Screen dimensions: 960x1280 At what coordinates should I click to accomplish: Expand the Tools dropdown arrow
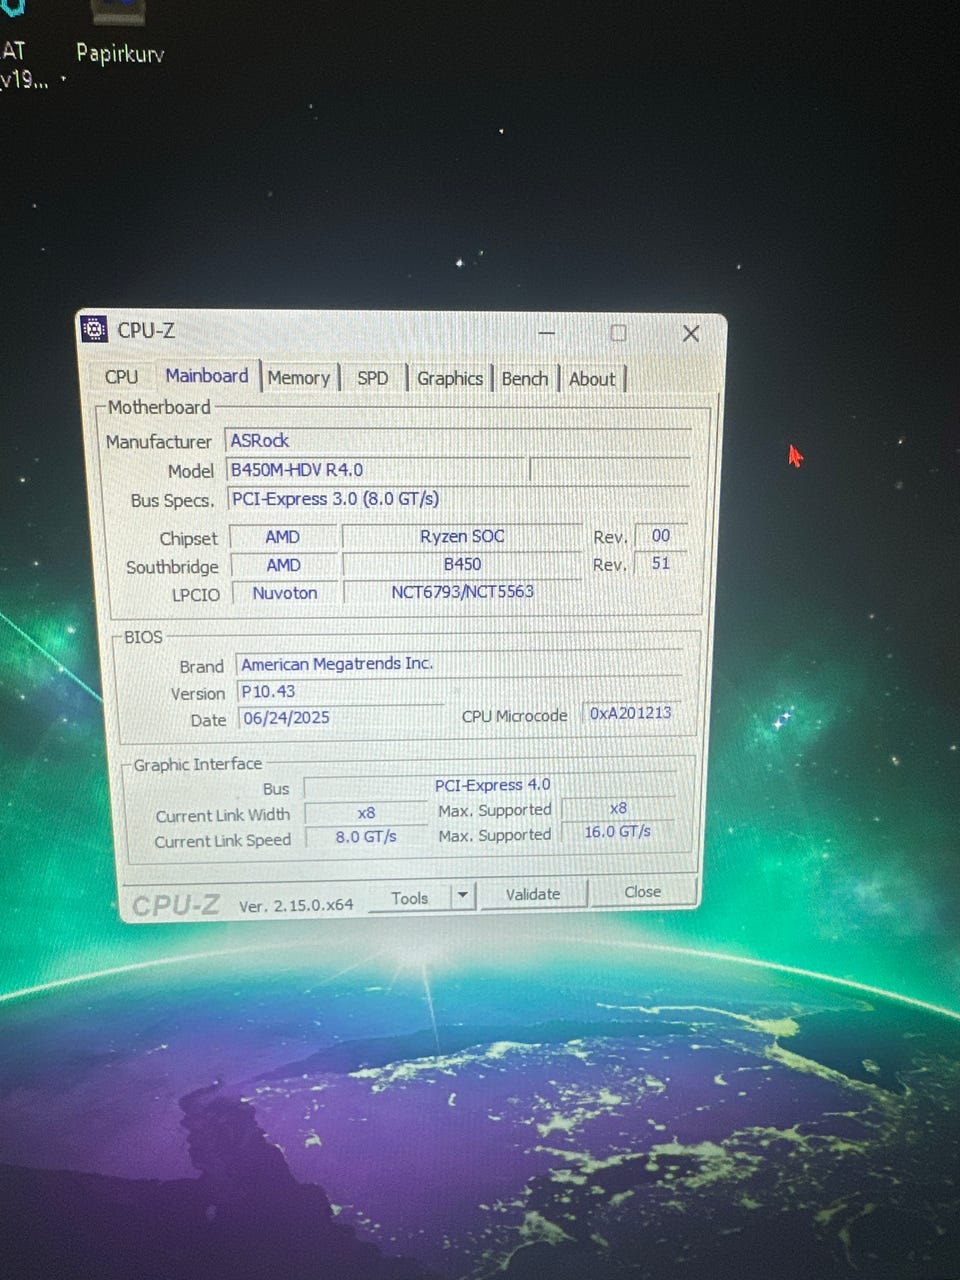click(x=463, y=896)
